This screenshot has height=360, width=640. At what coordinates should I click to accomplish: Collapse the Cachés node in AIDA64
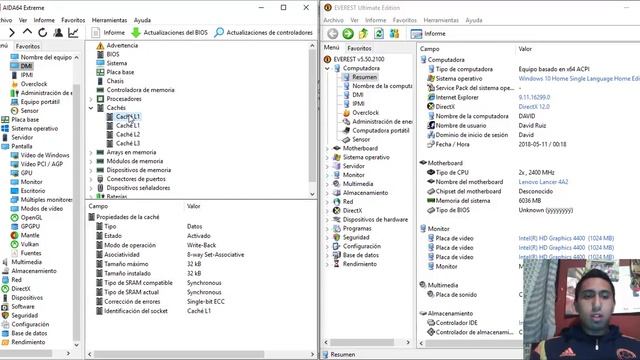(91, 108)
